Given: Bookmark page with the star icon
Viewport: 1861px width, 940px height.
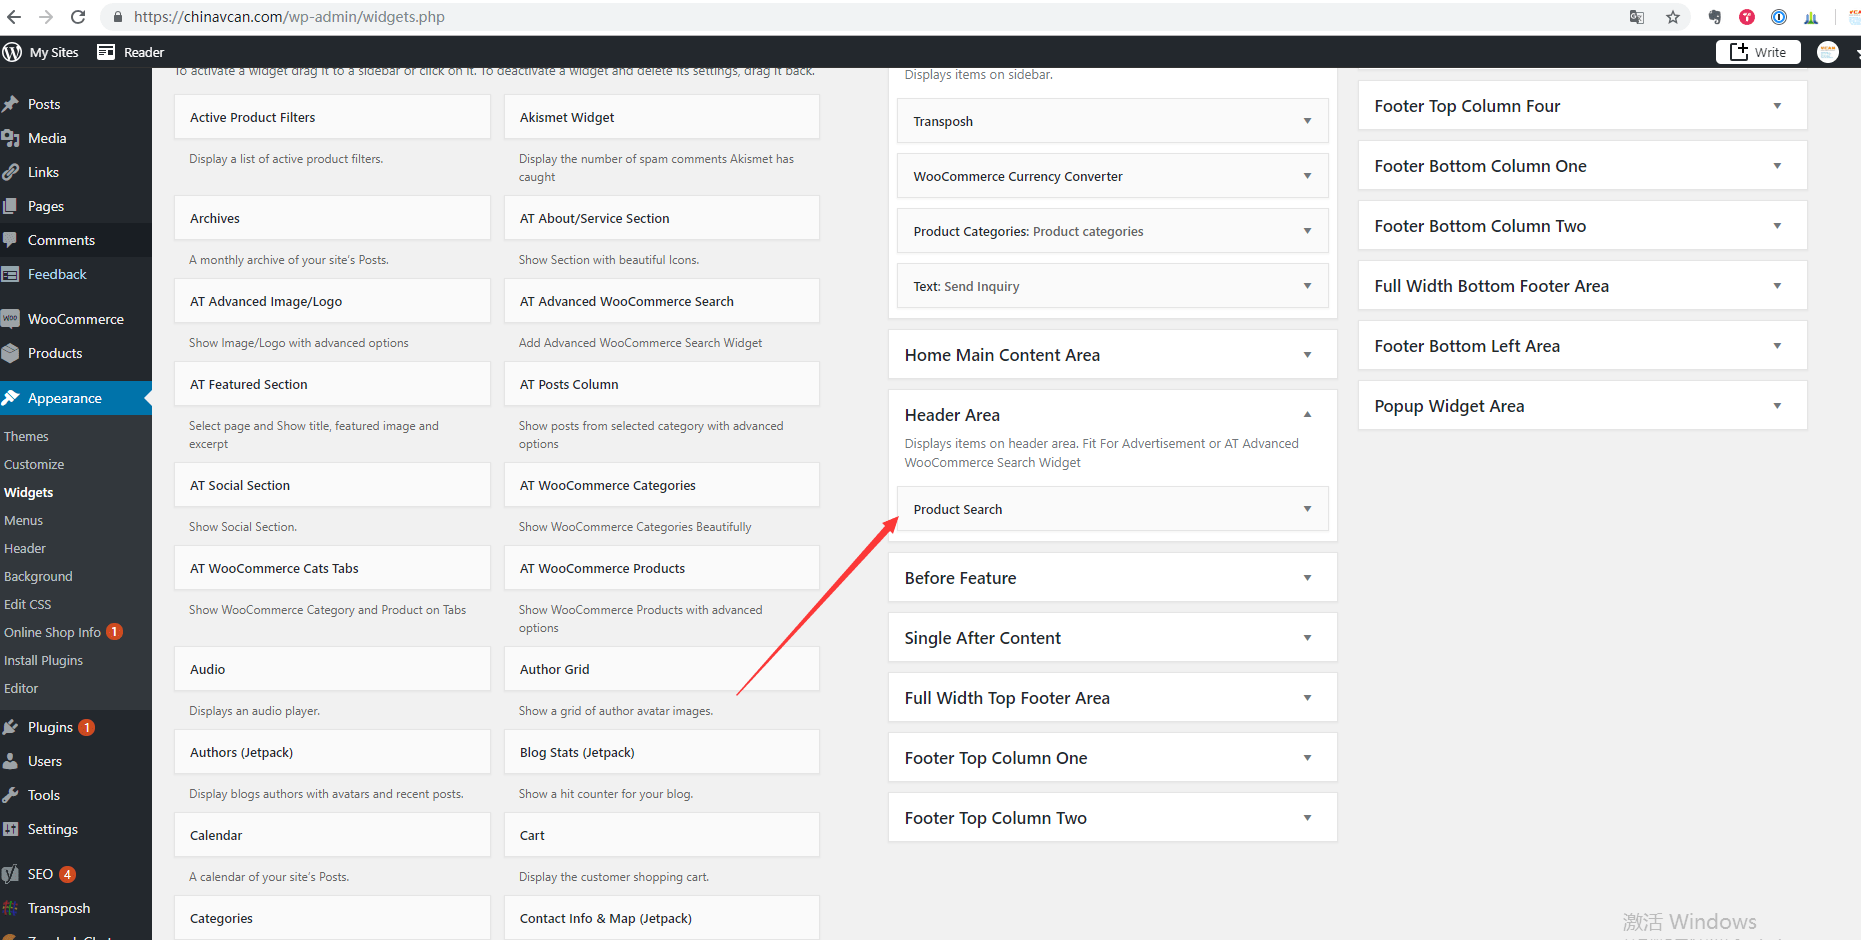Looking at the screenshot, I should 1672,17.
